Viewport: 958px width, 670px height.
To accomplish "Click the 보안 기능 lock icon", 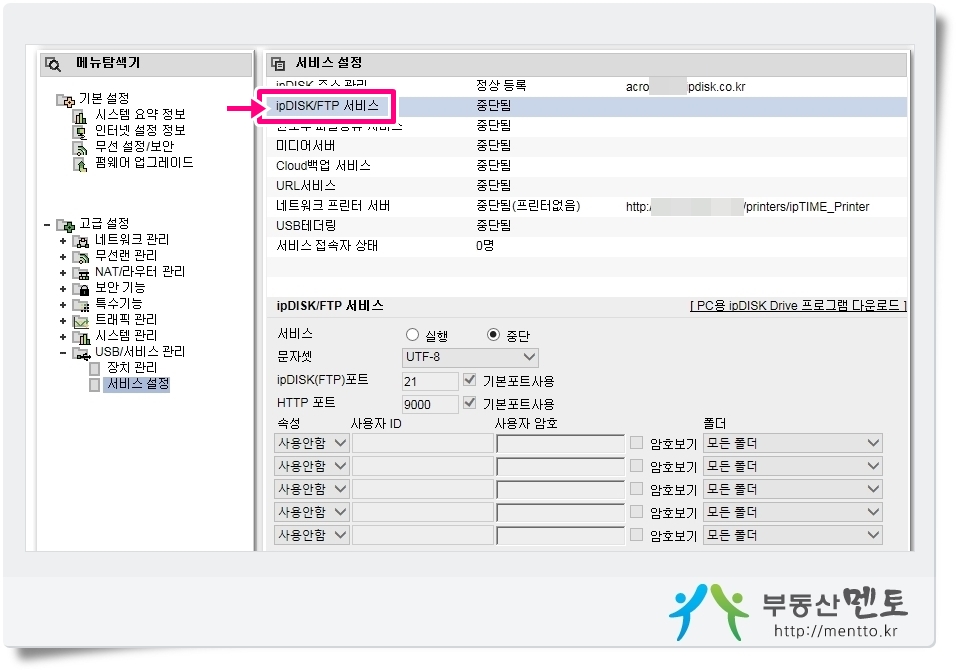I will point(81,288).
